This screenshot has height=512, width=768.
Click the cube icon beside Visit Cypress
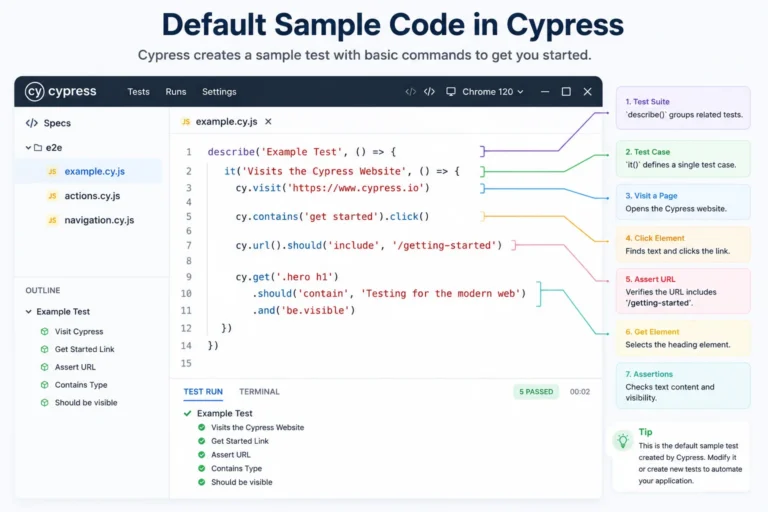pyautogui.click(x=45, y=332)
